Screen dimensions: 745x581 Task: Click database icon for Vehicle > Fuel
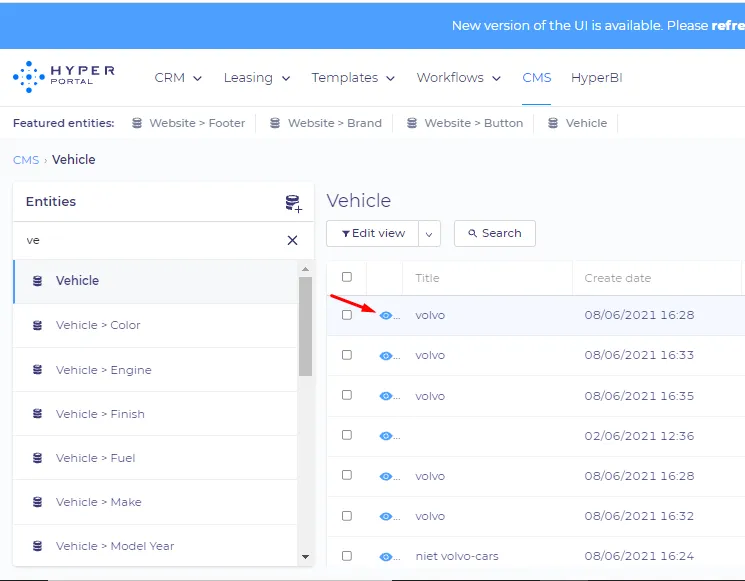point(37,458)
